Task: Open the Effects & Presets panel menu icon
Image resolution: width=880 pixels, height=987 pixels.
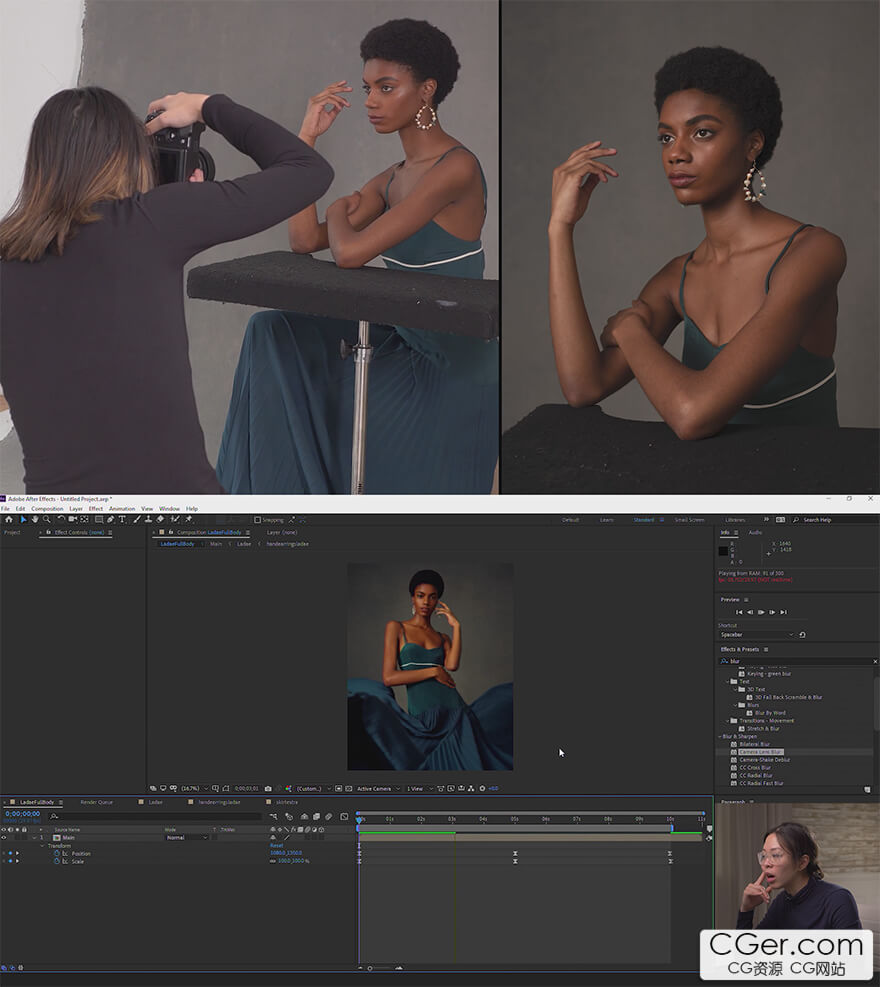Action: click(x=766, y=649)
